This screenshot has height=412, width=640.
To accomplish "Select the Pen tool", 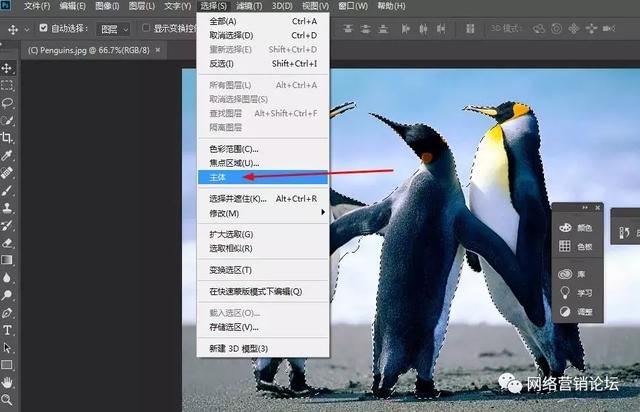I will (7, 313).
